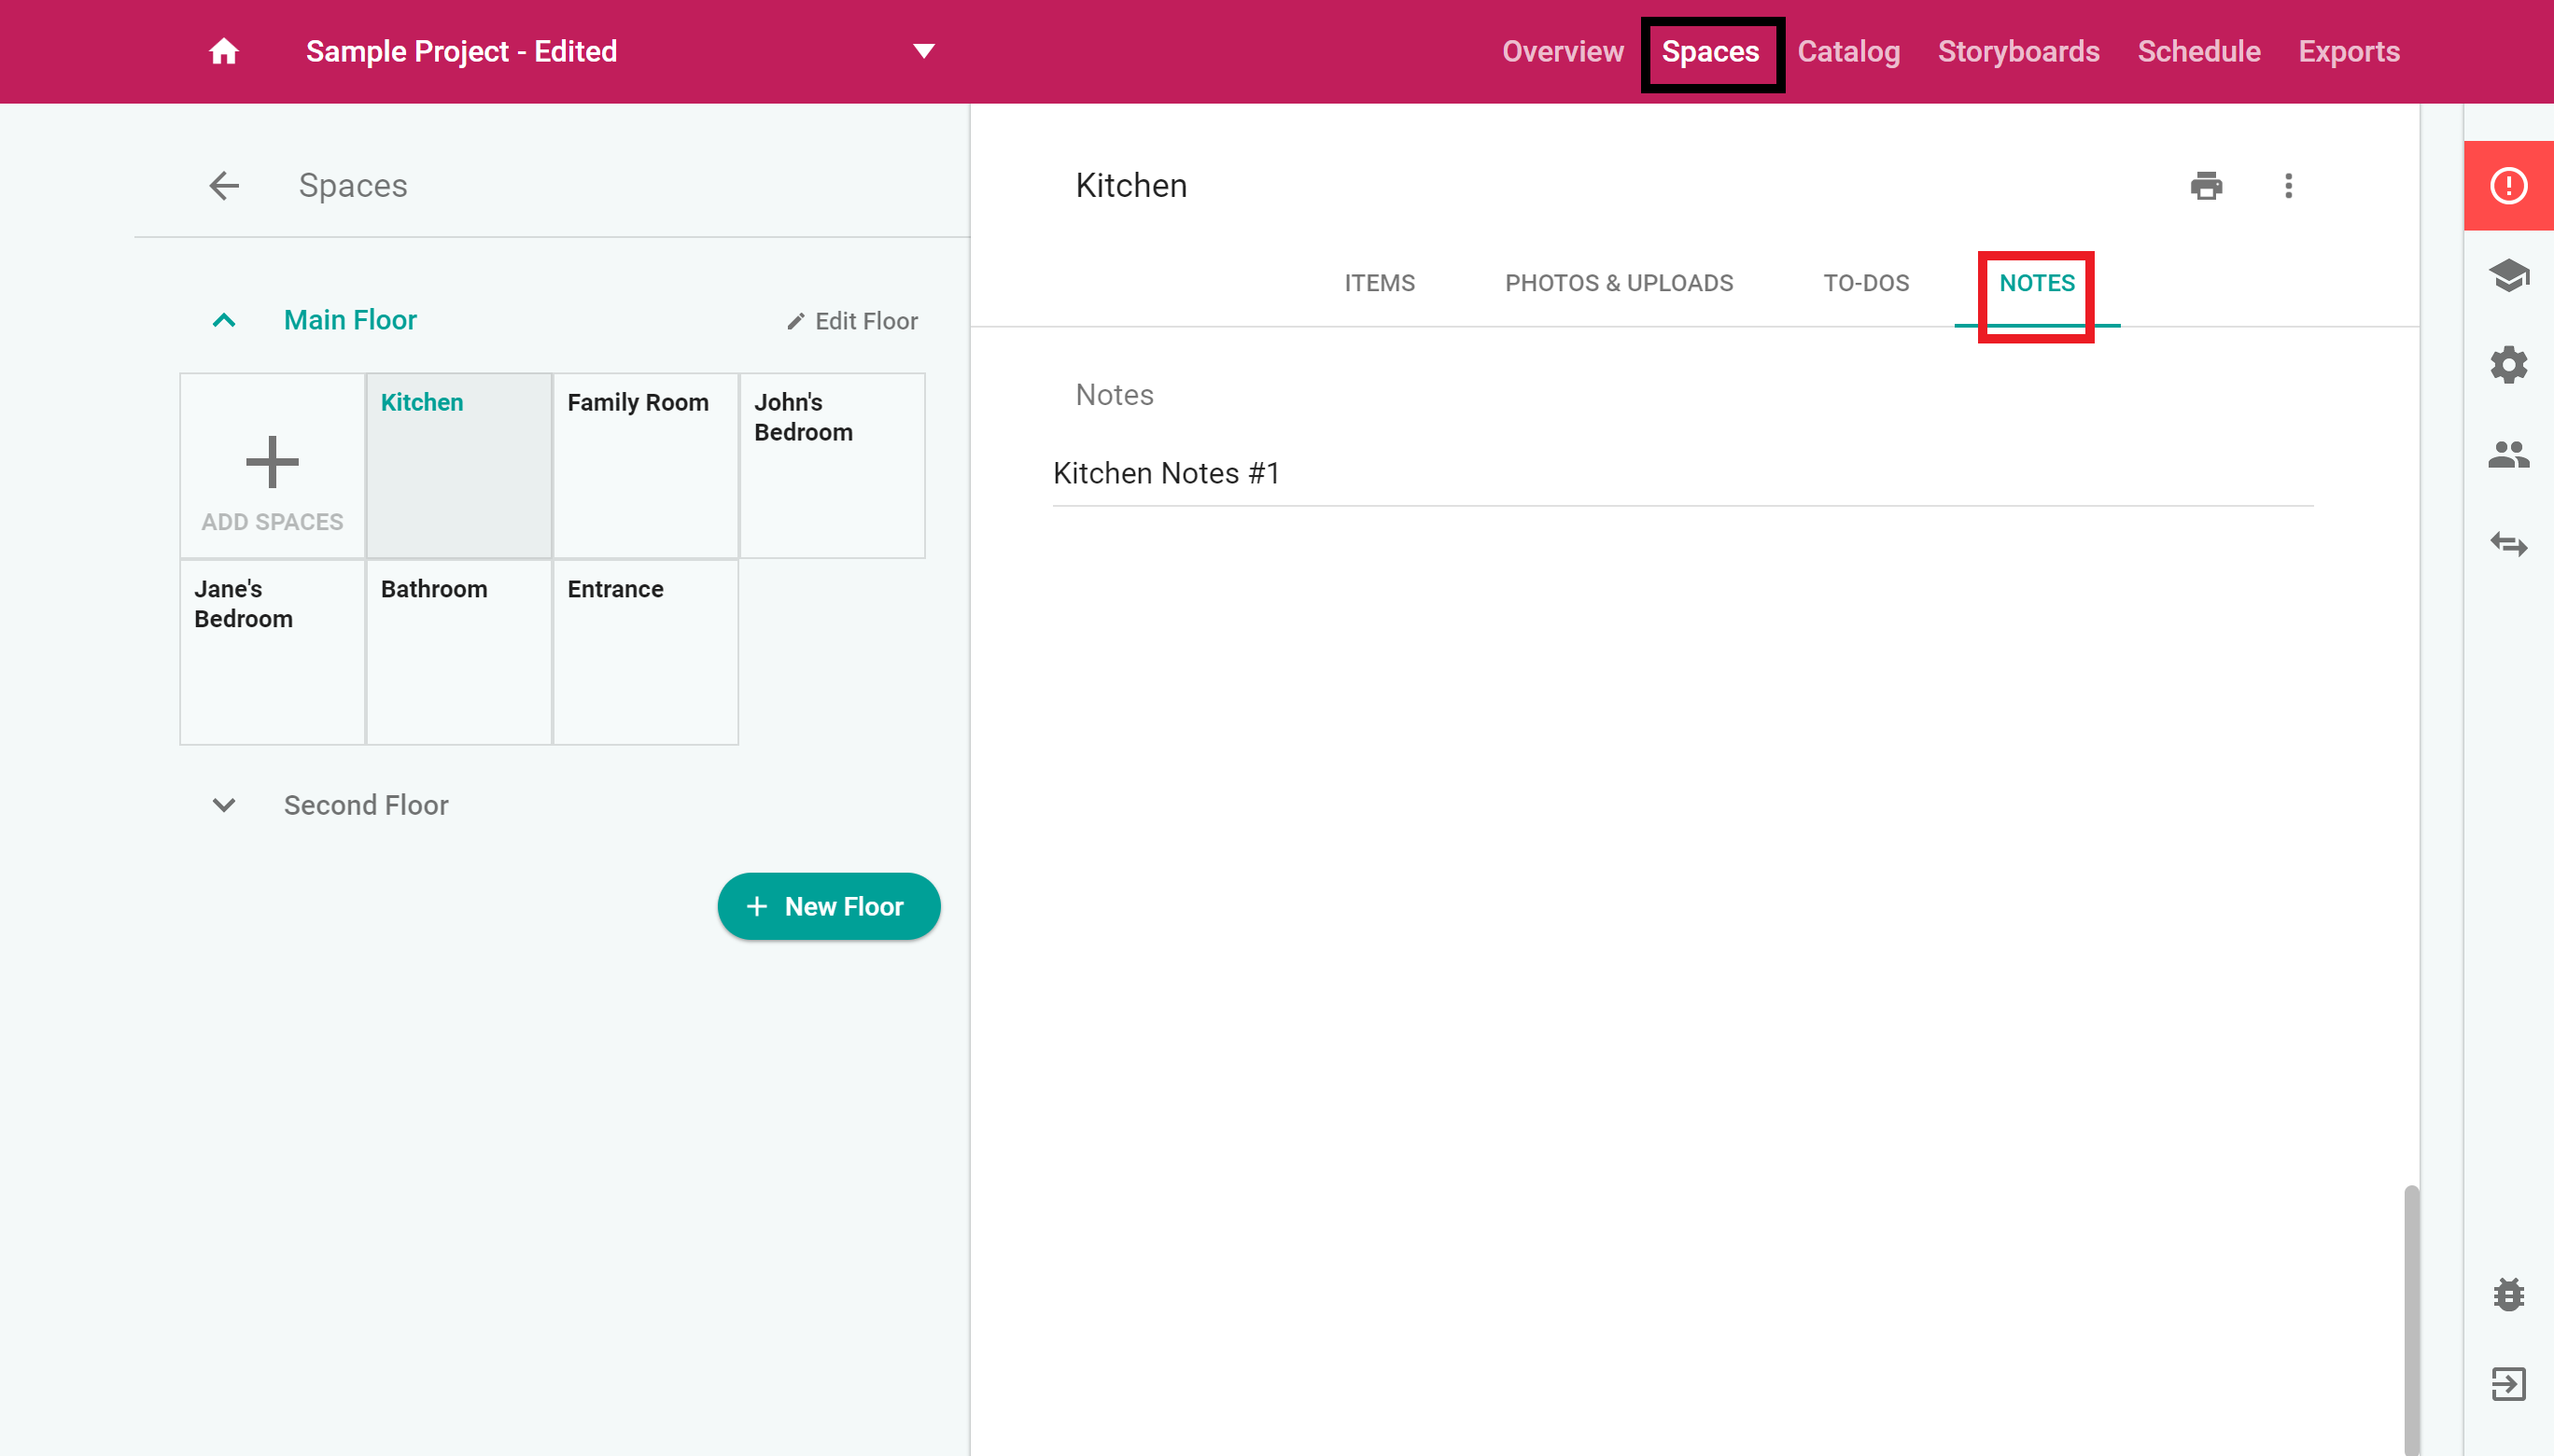Click the Edit Floor link
This screenshot has width=2554, height=1456.
click(852, 321)
